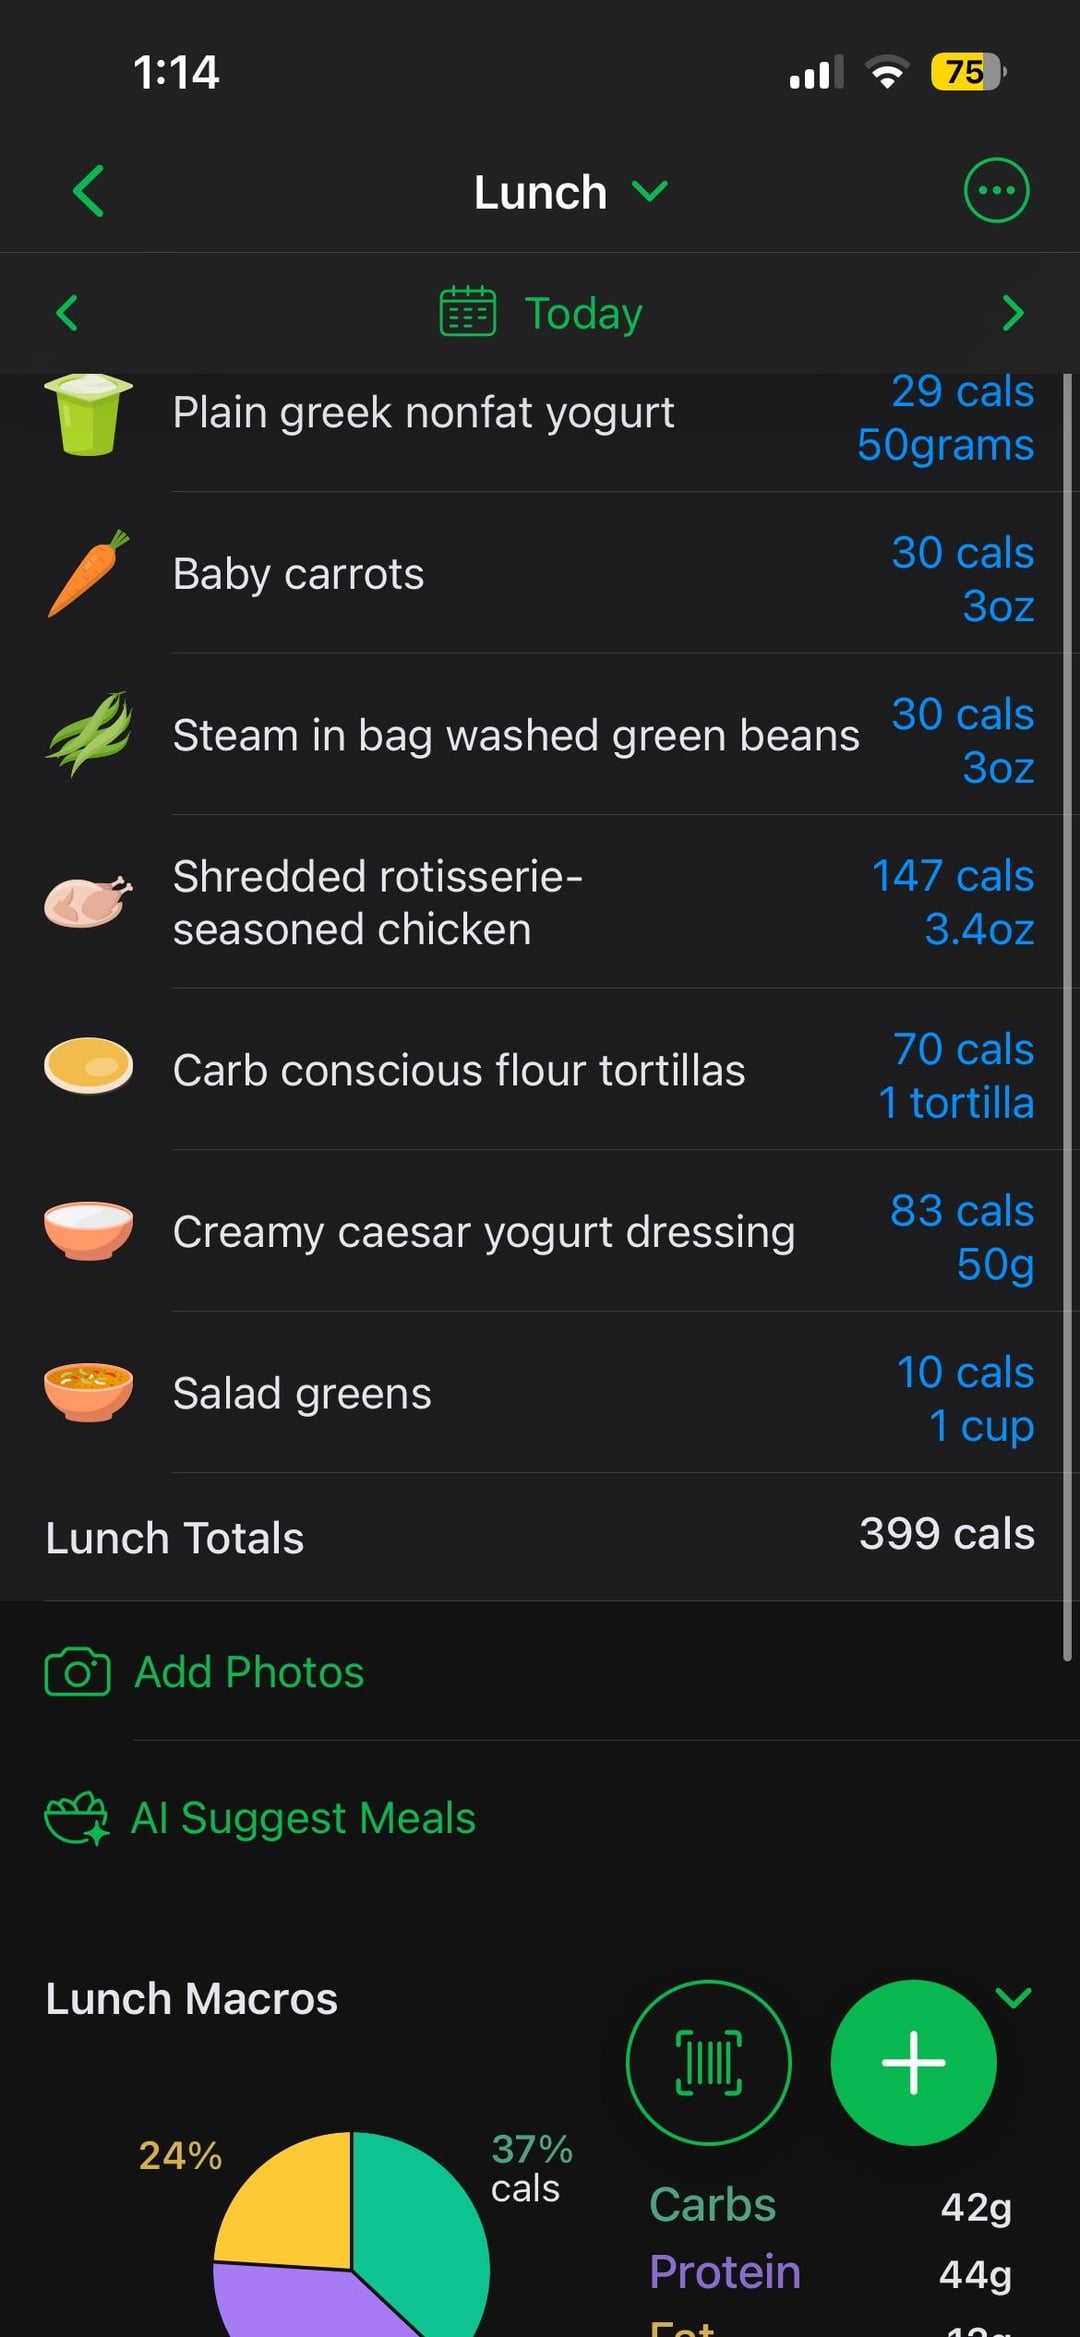
Task: Tap the green beans food icon
Action: tap(88, 735)
